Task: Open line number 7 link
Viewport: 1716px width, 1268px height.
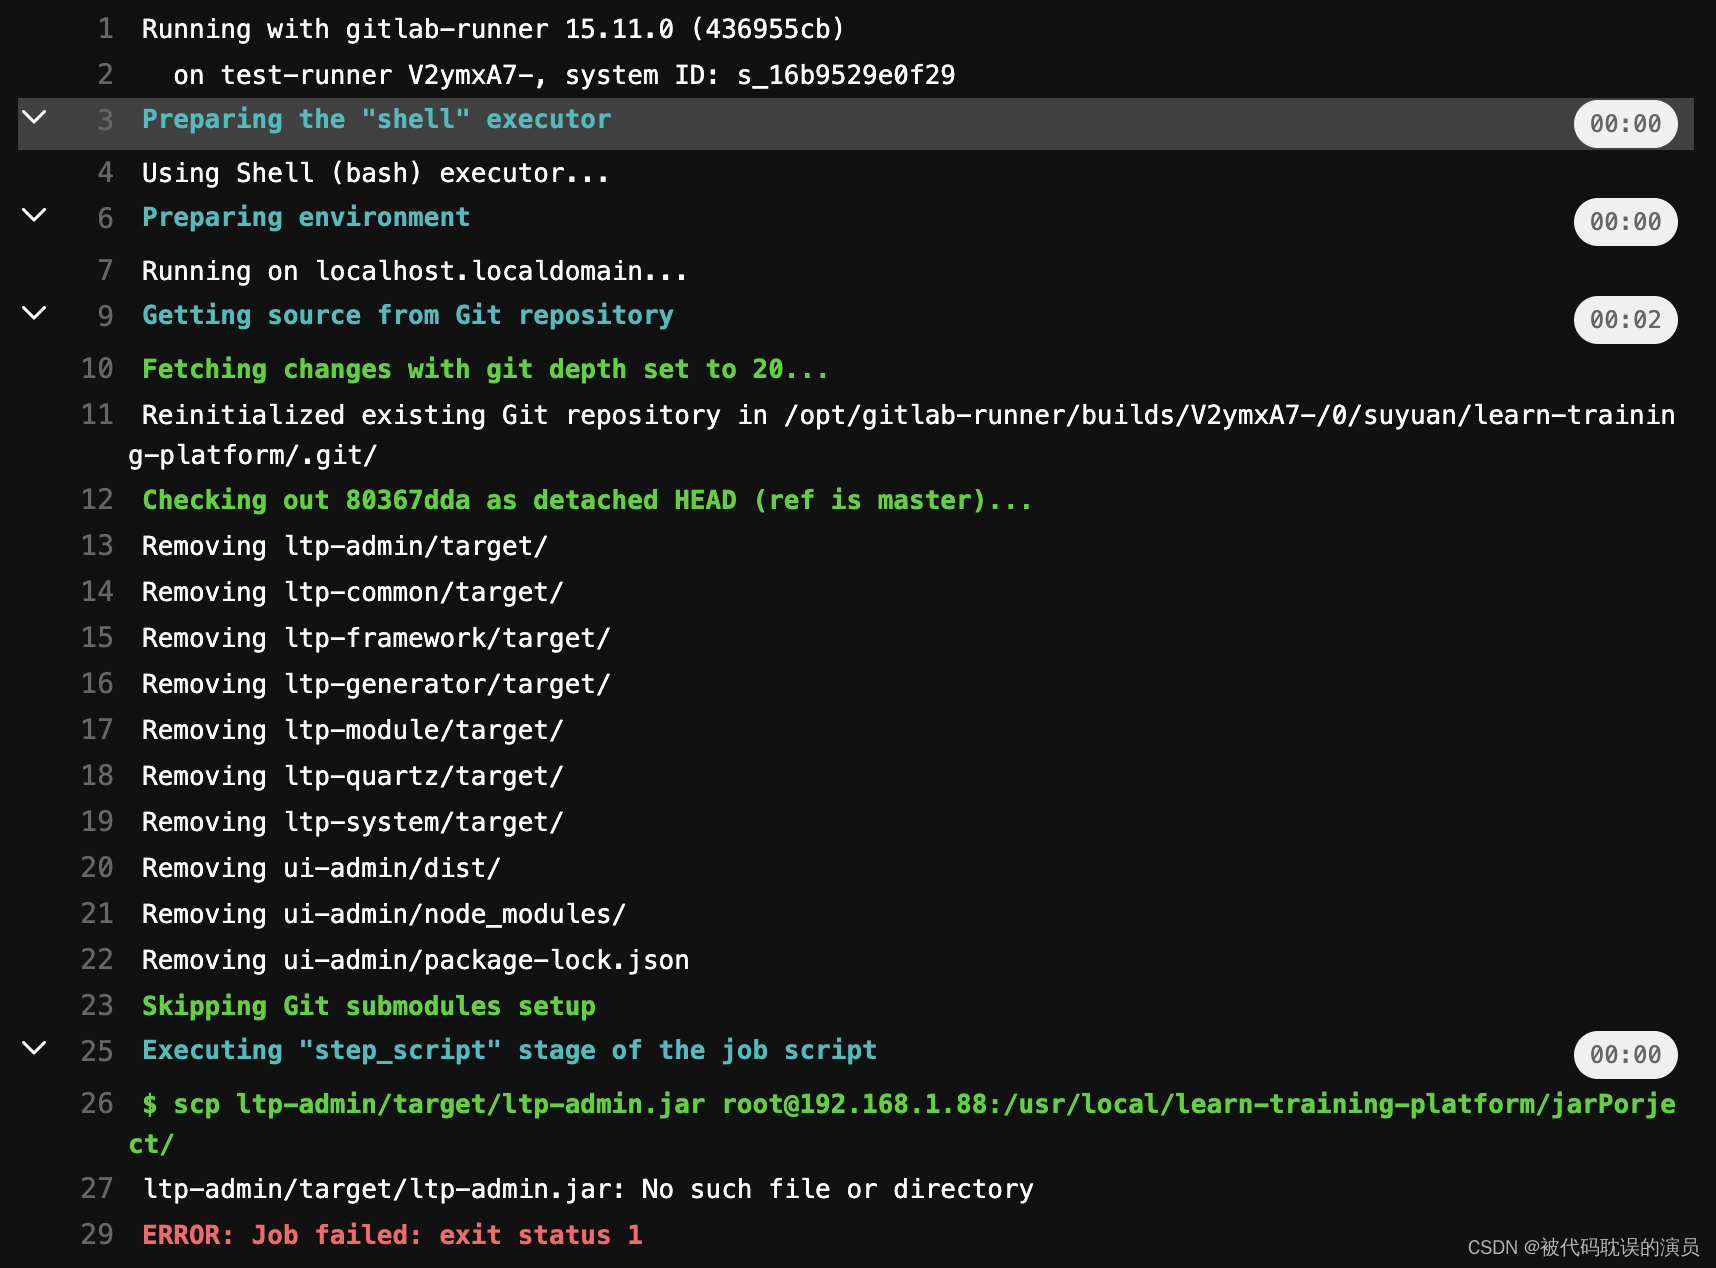Action: [x=105, y=271]
